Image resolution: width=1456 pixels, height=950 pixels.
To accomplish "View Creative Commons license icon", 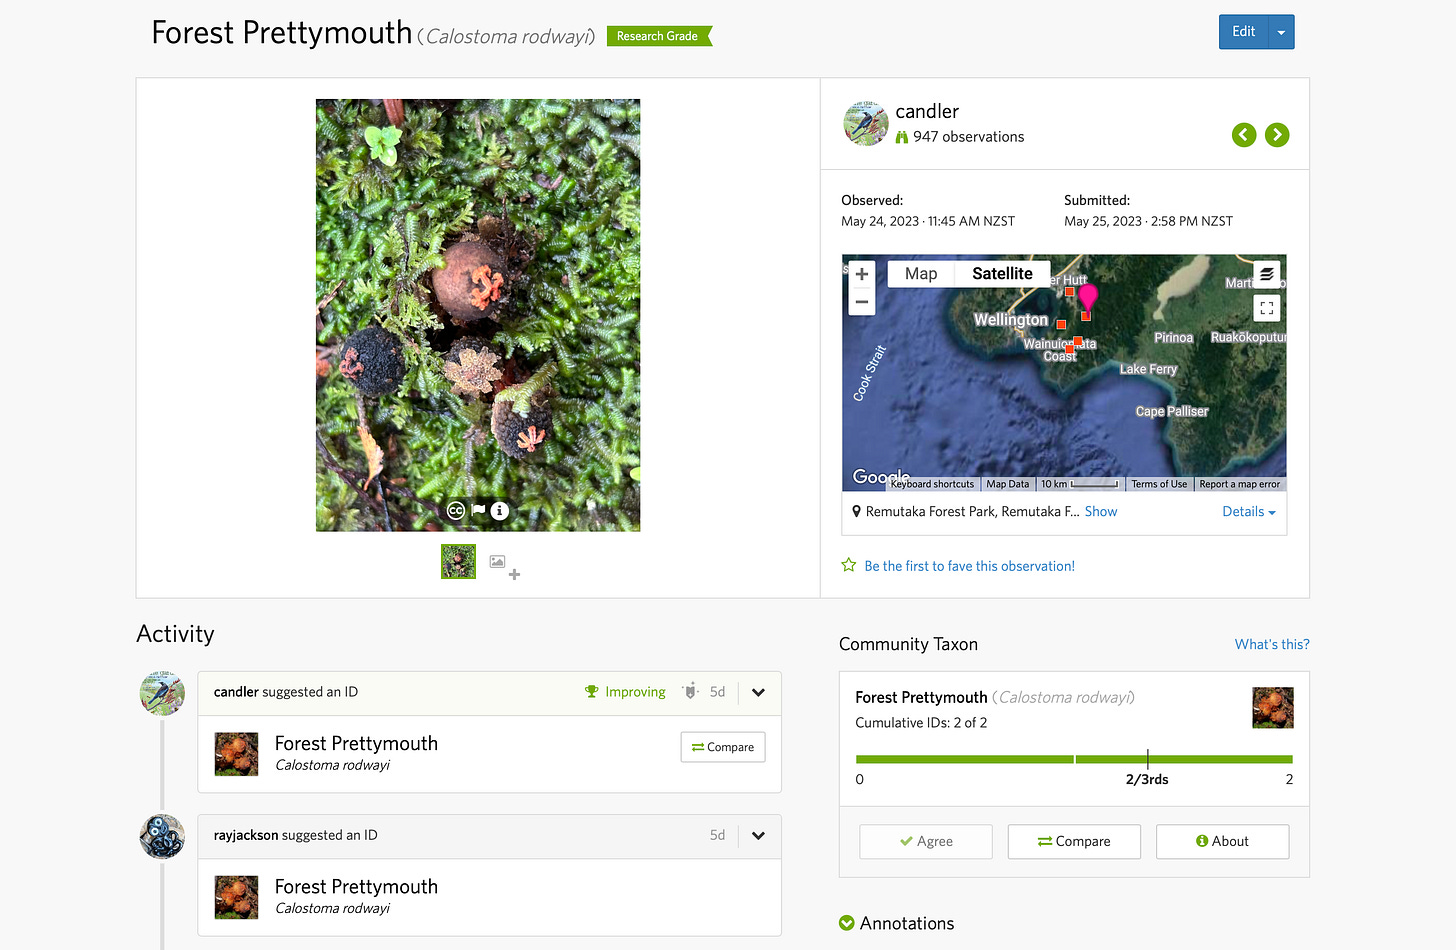I will (456, 510).
